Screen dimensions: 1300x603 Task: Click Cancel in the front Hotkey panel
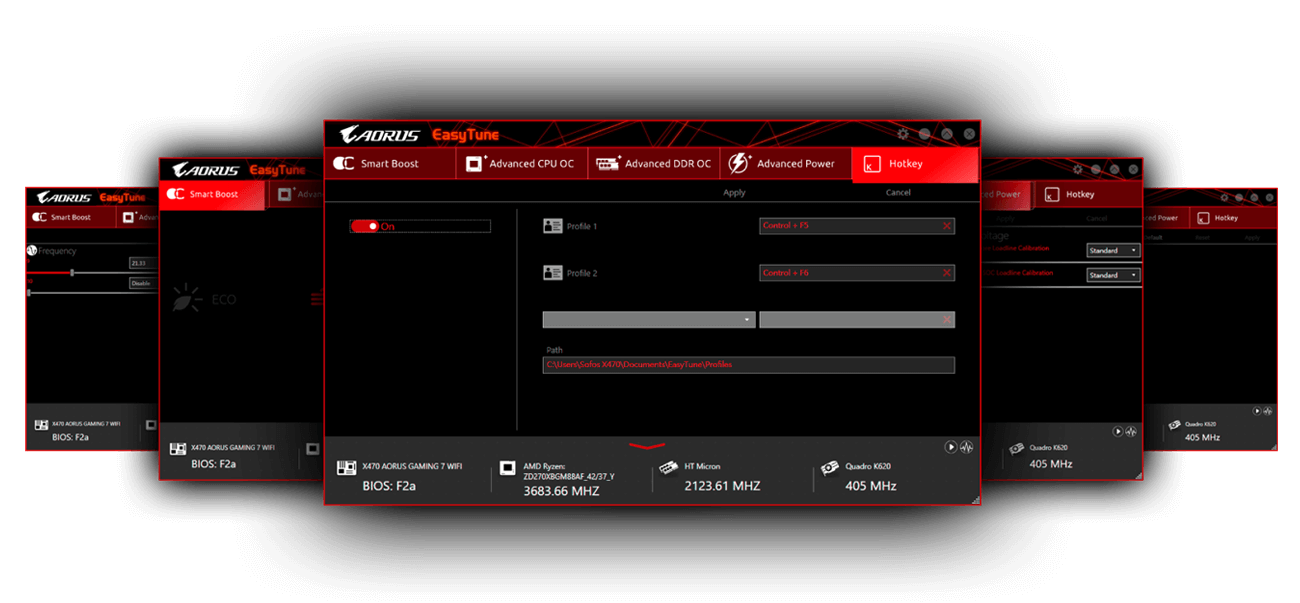point(898,193)
